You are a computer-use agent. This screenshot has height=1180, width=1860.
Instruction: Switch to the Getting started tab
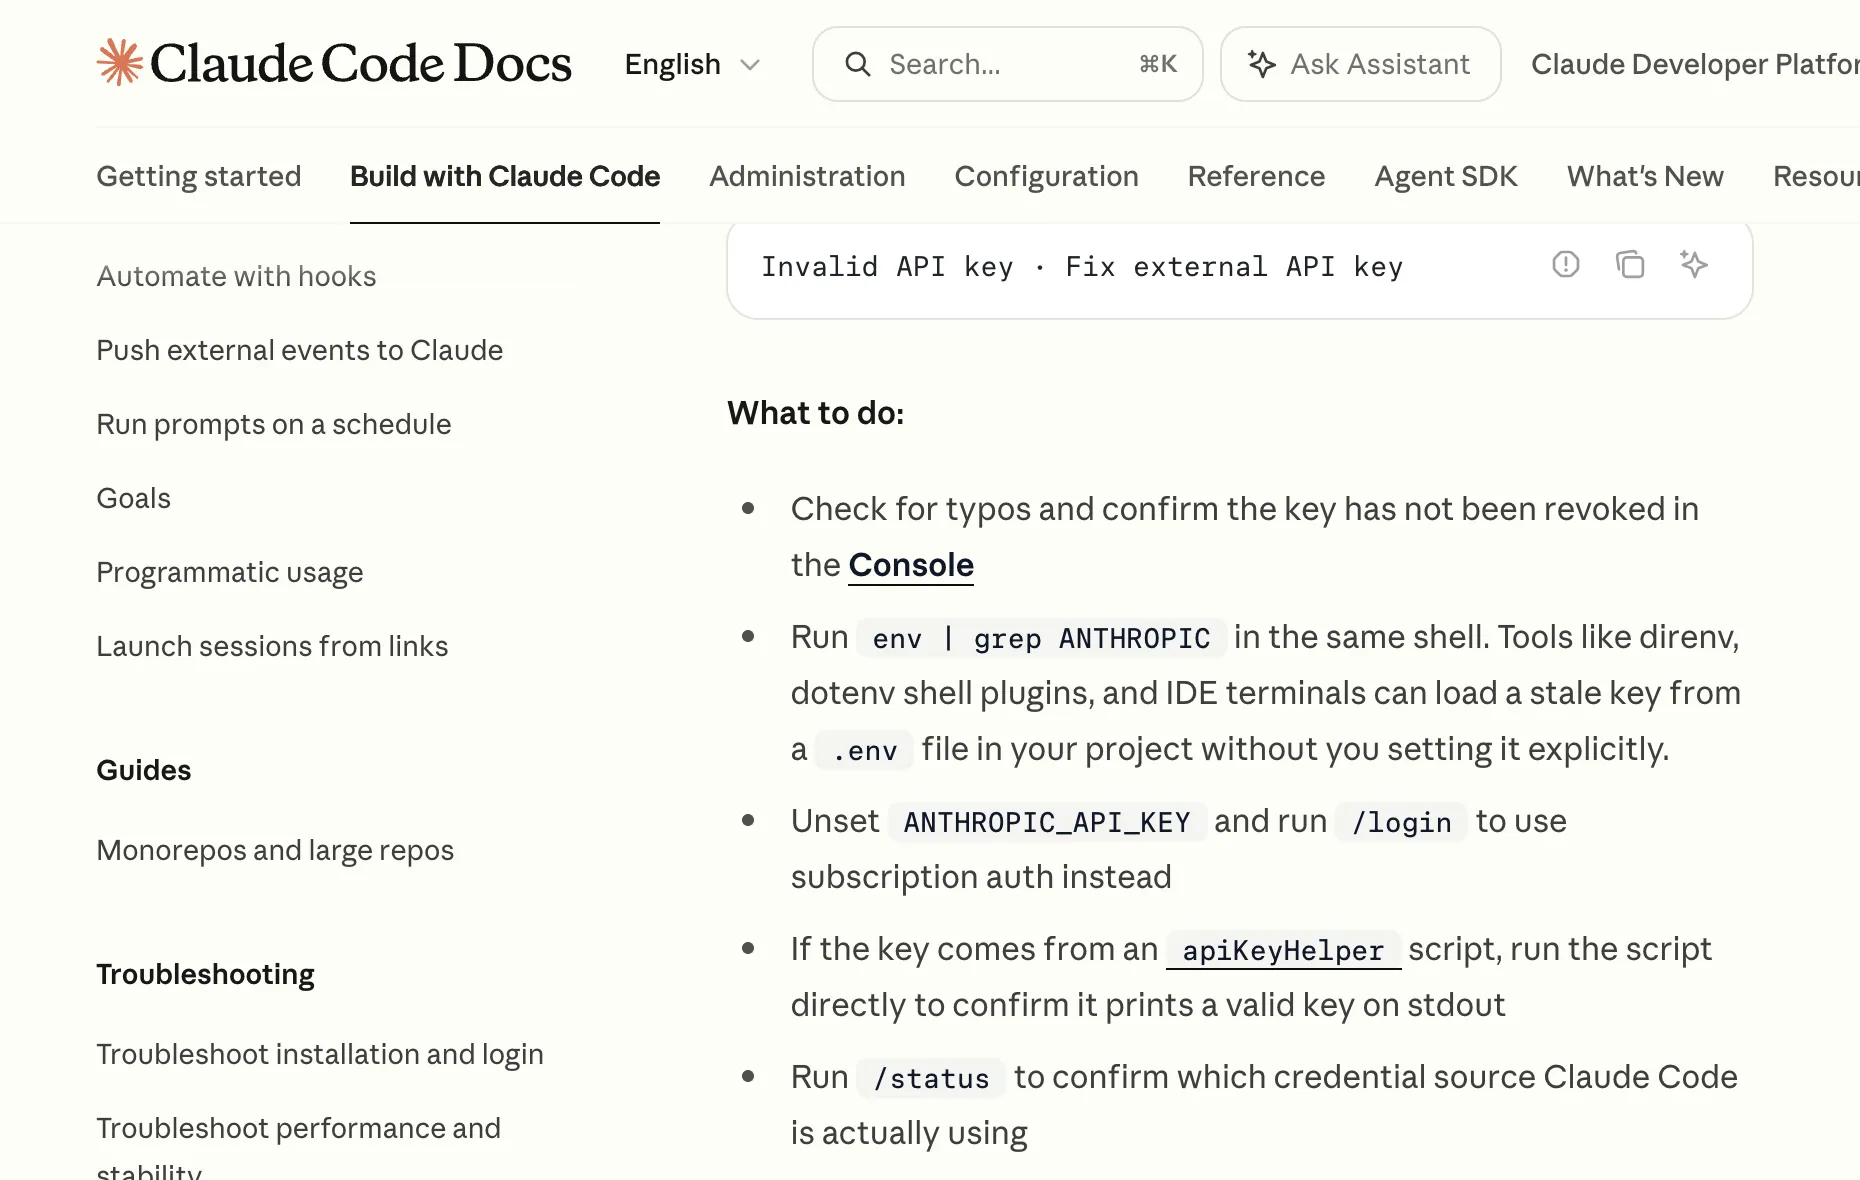pos(199,176)
